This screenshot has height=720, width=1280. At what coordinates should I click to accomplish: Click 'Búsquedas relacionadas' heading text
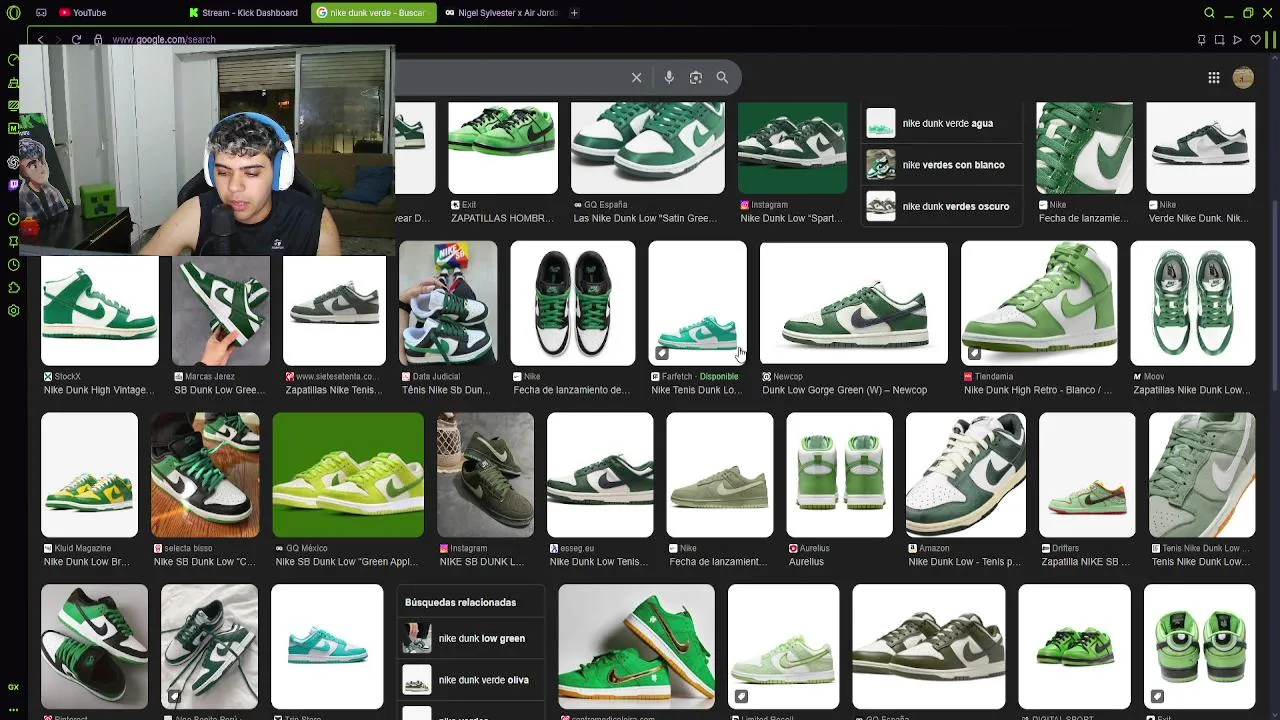(x=460, y=602)
